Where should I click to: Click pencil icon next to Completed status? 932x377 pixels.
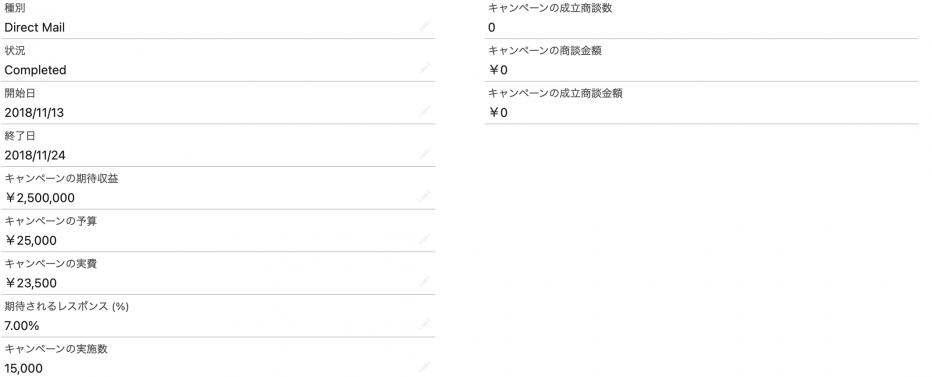(424, 69)
